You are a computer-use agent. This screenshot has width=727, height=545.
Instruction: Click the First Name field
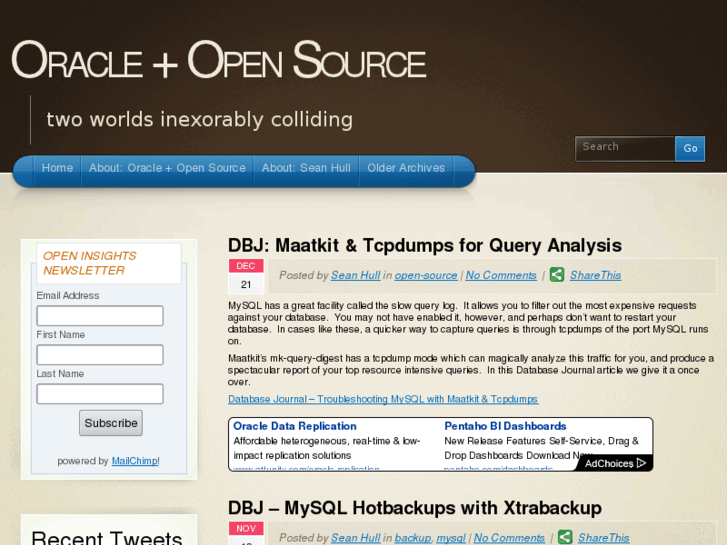tap(100, 354)
